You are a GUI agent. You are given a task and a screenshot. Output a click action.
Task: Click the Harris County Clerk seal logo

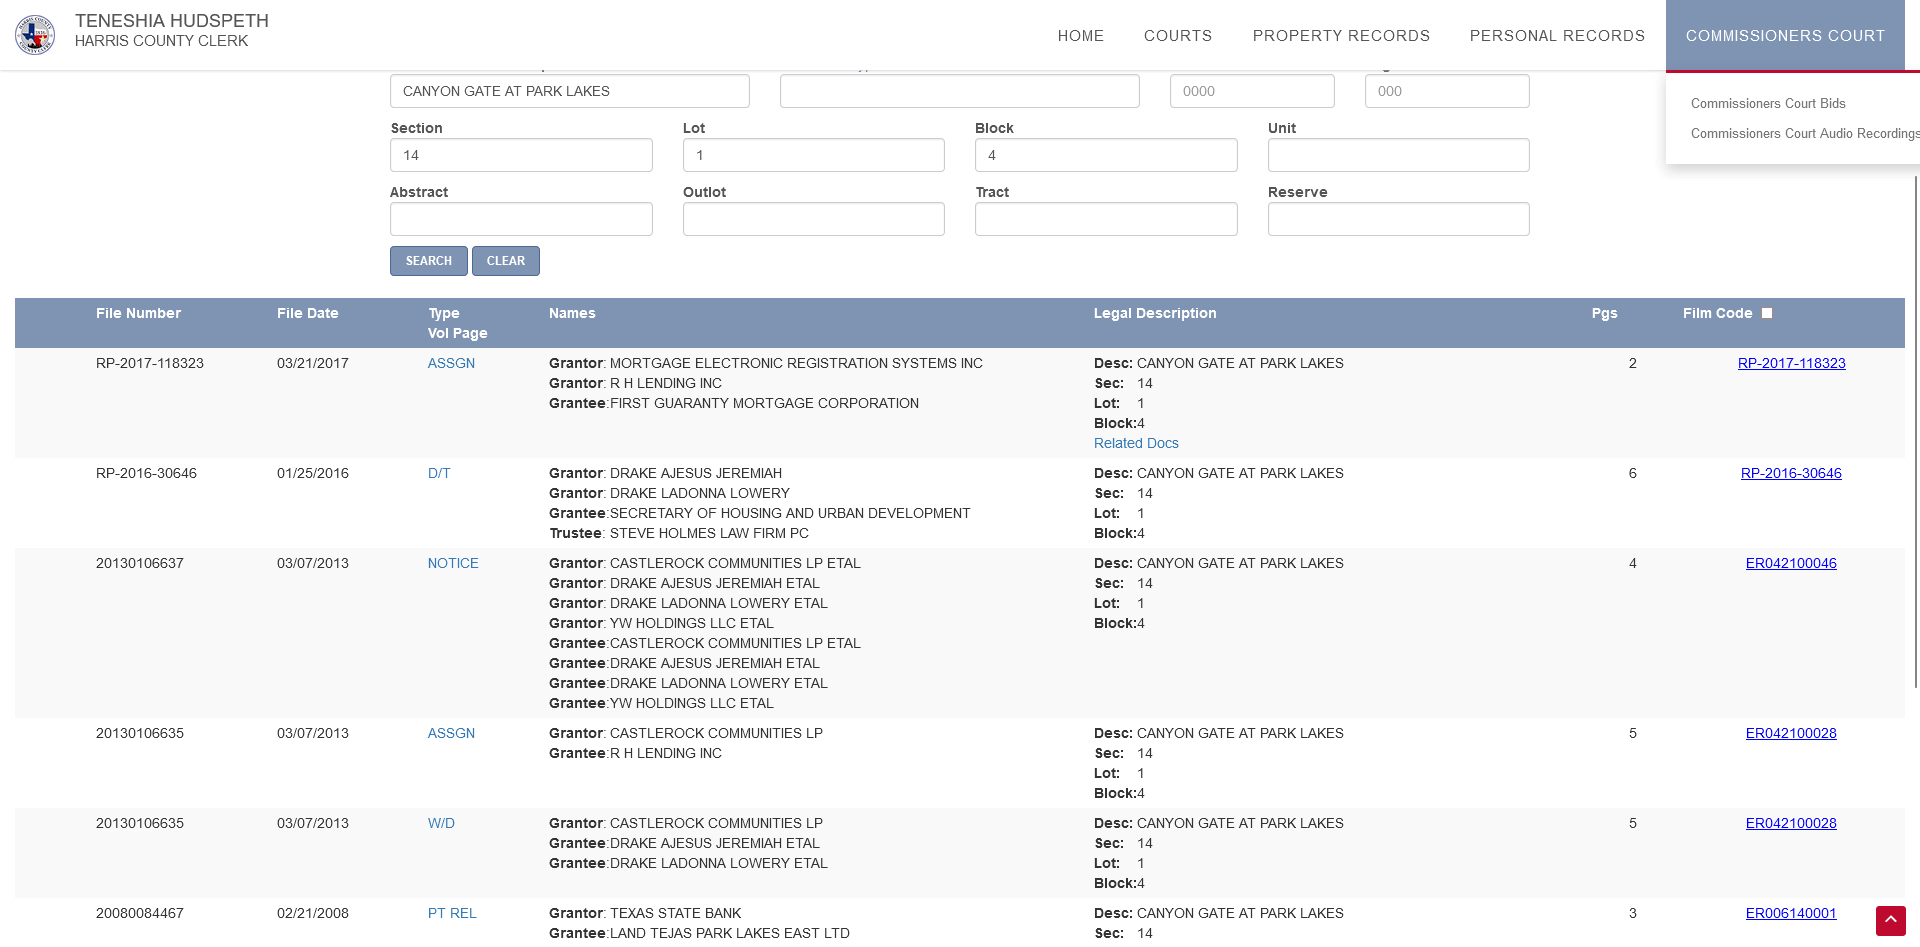[x=35, y=35]
